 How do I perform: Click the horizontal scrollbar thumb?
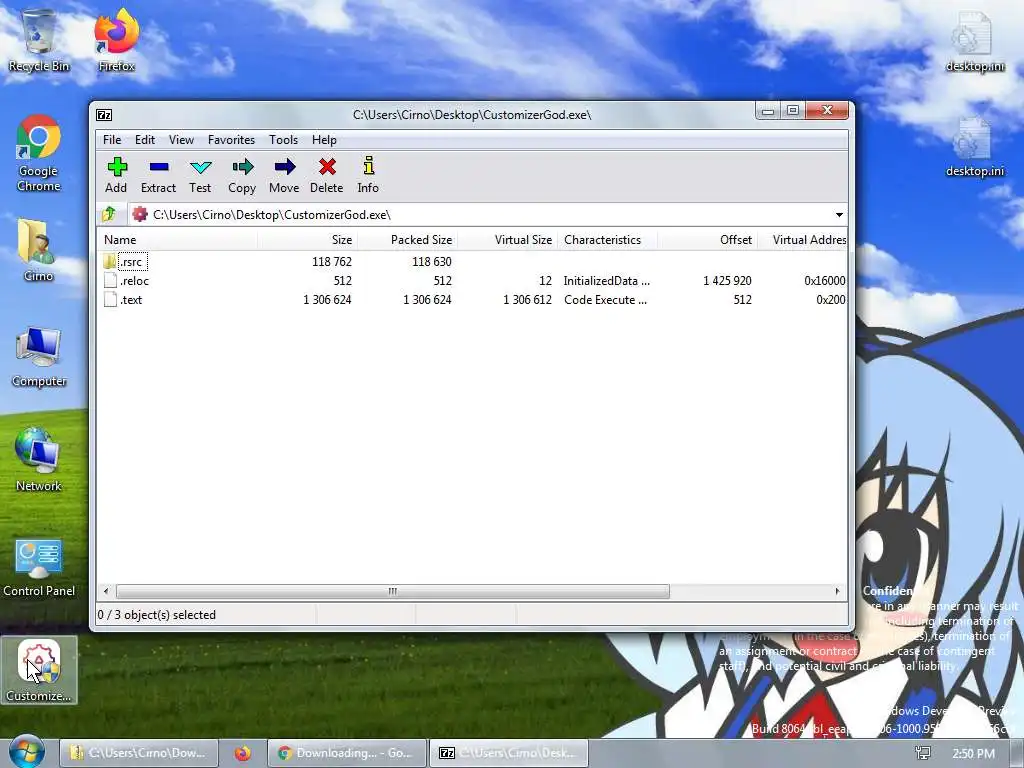[392, 592]
